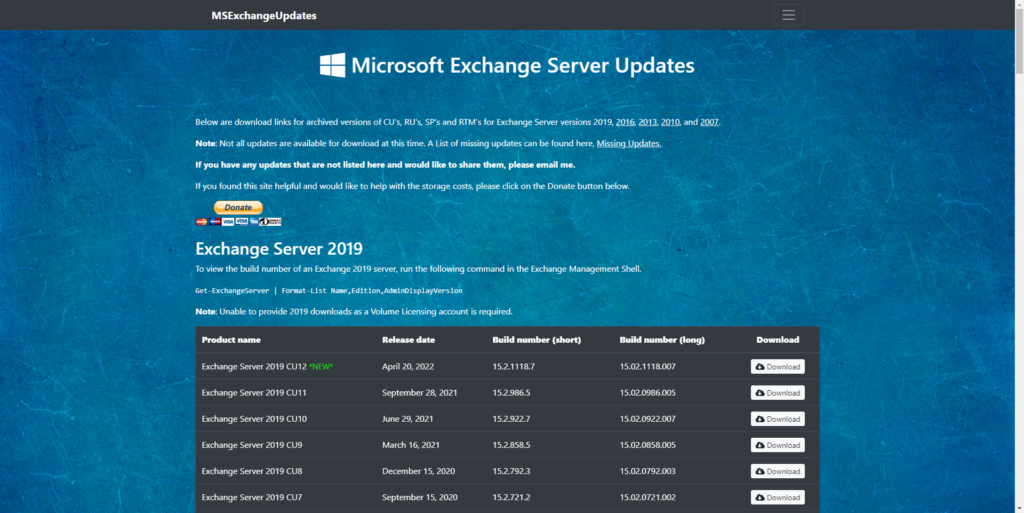Click the Exchange Server 2019 heading
Viewport: 1024px width, 513px height.
click(278, 249)
